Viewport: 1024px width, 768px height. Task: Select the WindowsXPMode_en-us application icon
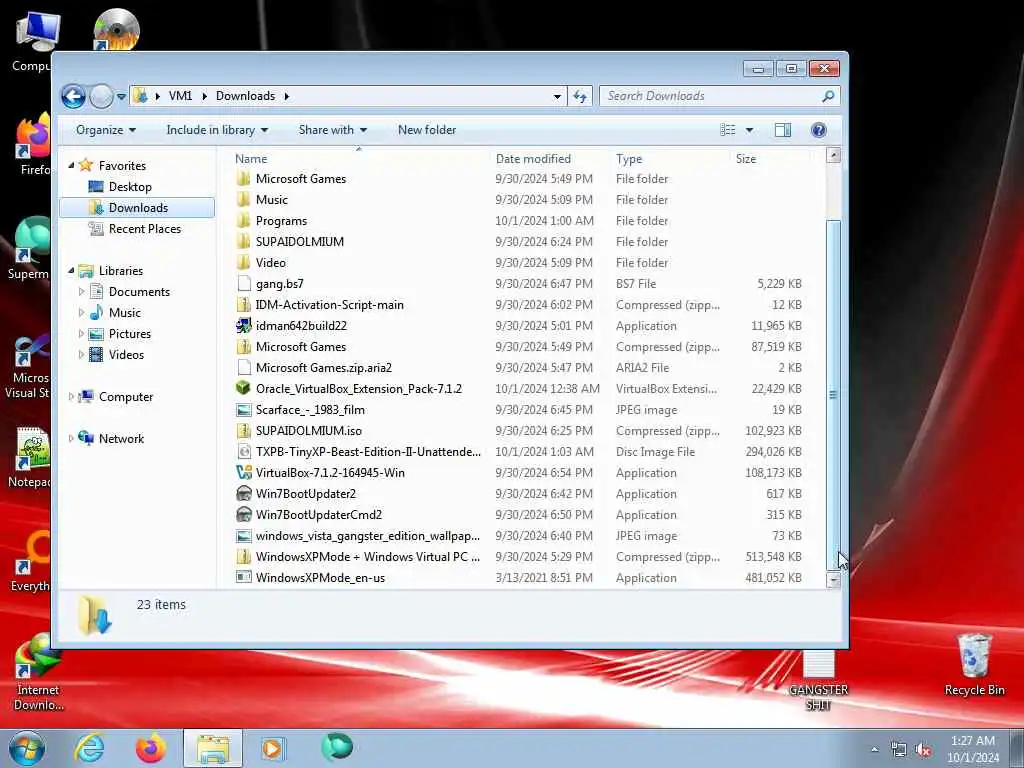tap(244, 577)
